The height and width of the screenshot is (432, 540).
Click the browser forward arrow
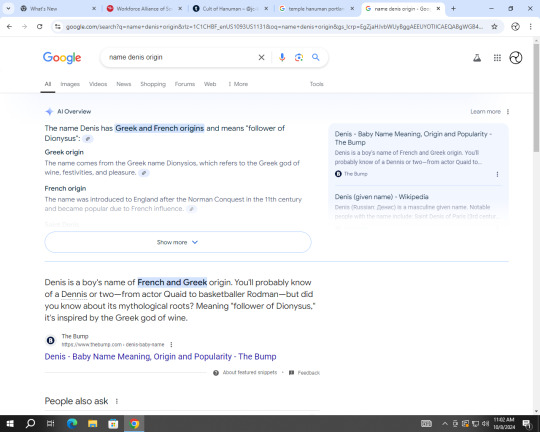point(24,27)
